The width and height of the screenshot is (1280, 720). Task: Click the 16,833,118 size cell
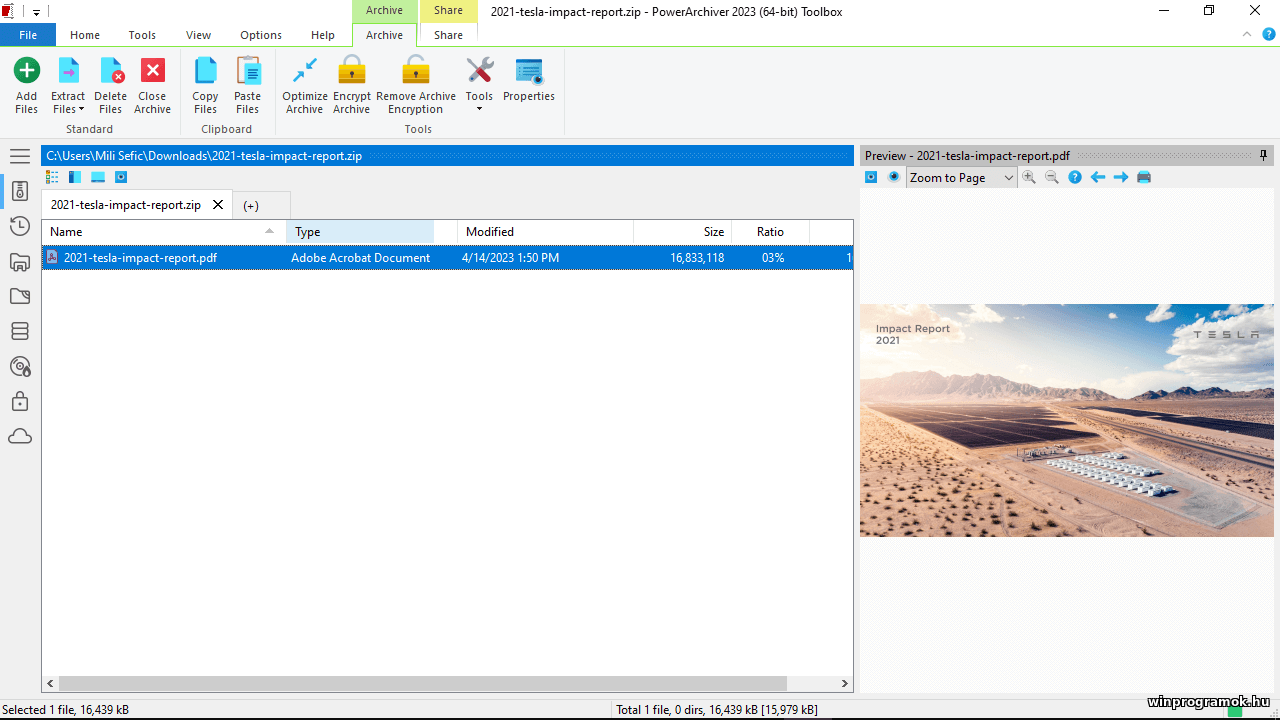point(697,258)
